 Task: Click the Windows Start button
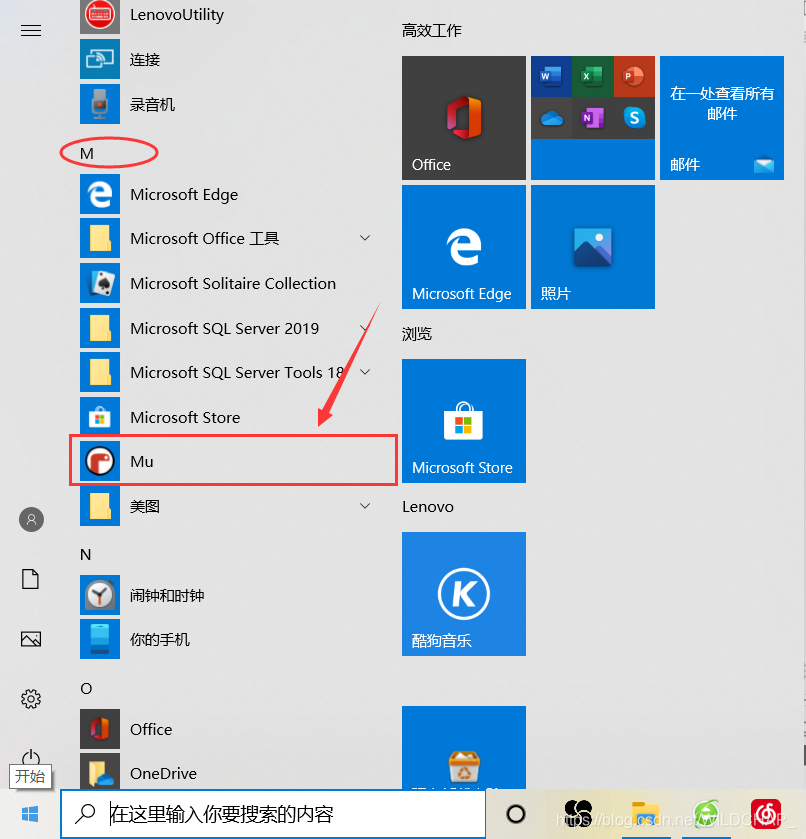click(x=30, y=814)
